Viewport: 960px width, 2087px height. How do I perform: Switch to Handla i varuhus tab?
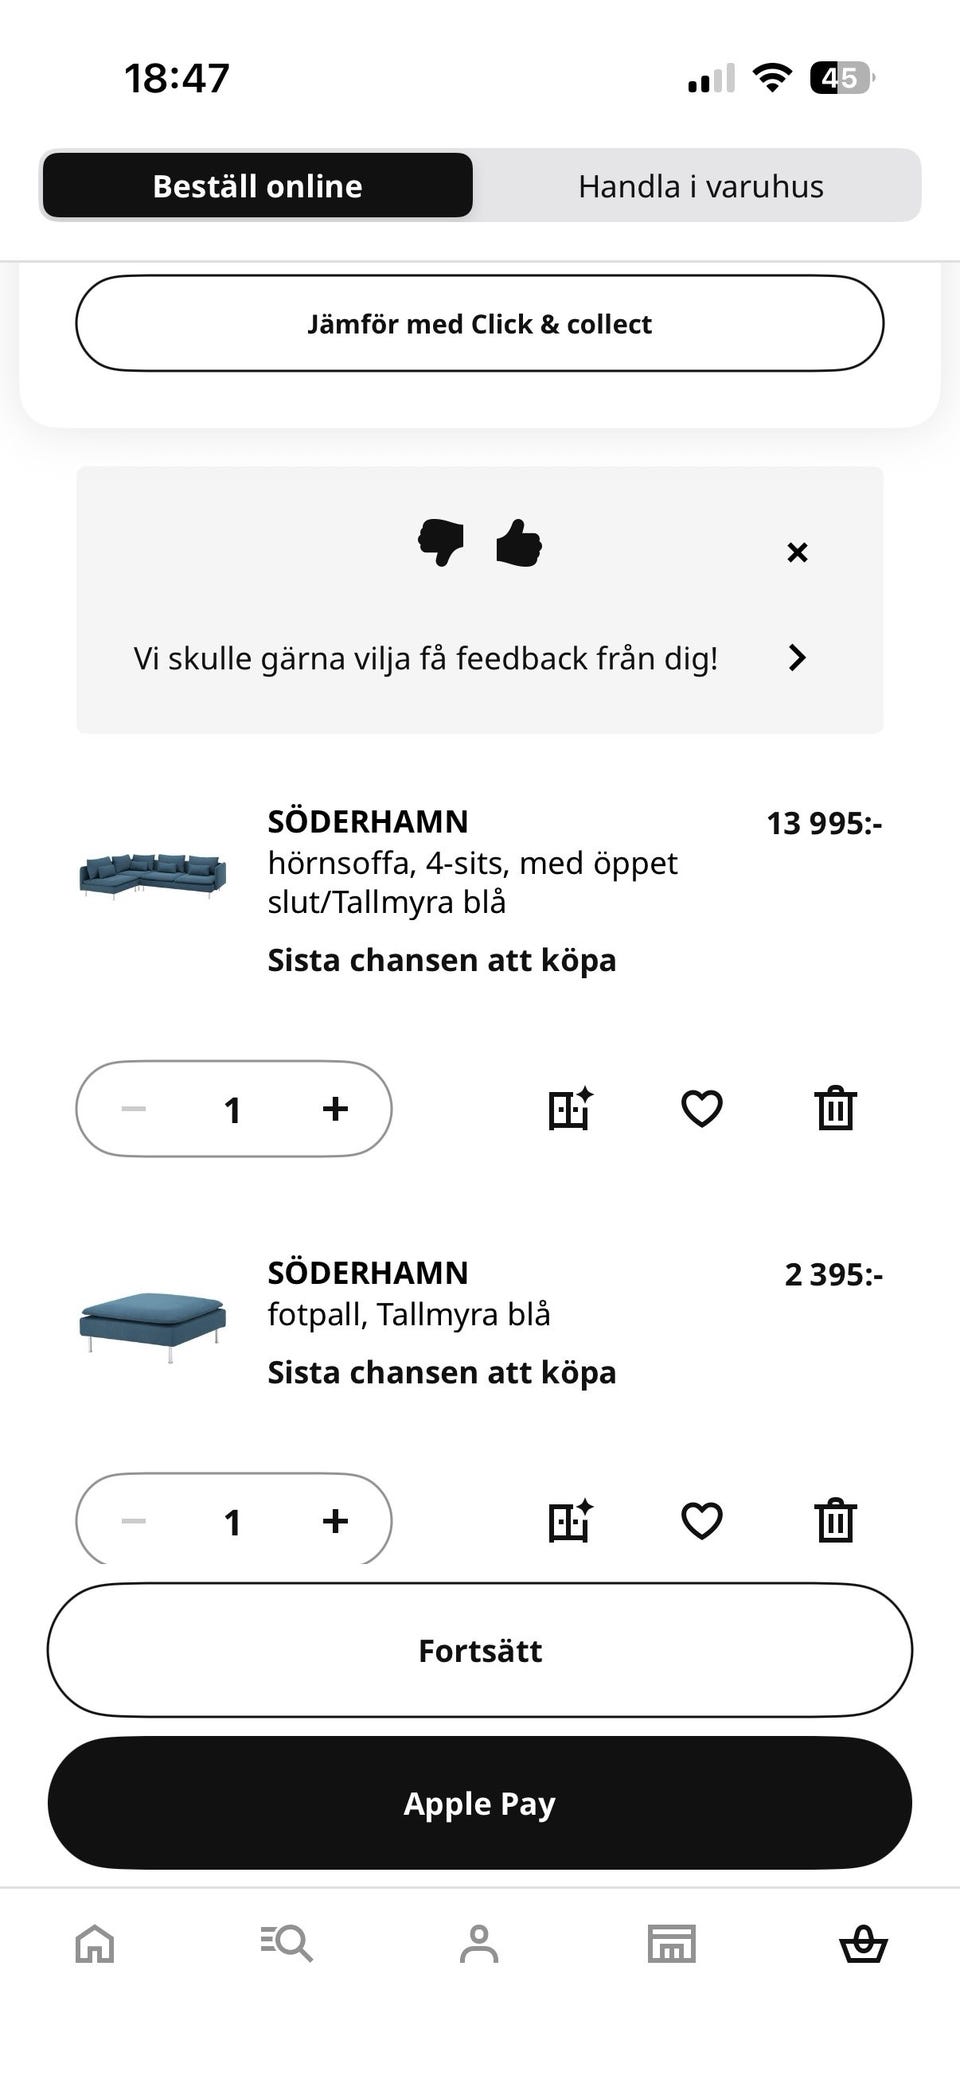[700, 186]
